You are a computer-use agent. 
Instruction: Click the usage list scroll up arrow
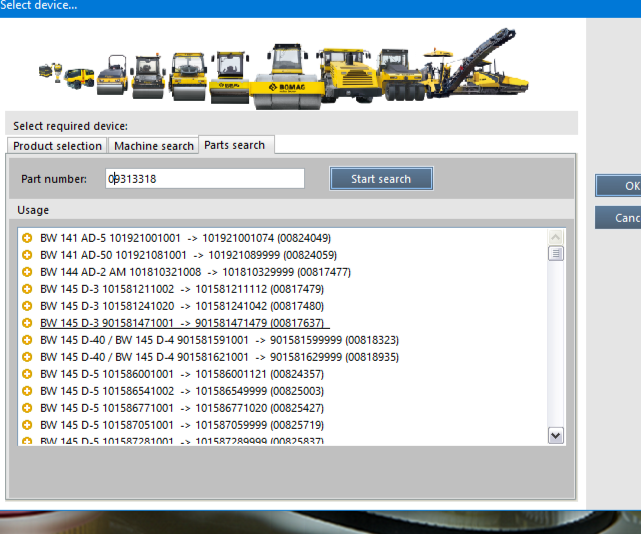[x=556, y=237]
